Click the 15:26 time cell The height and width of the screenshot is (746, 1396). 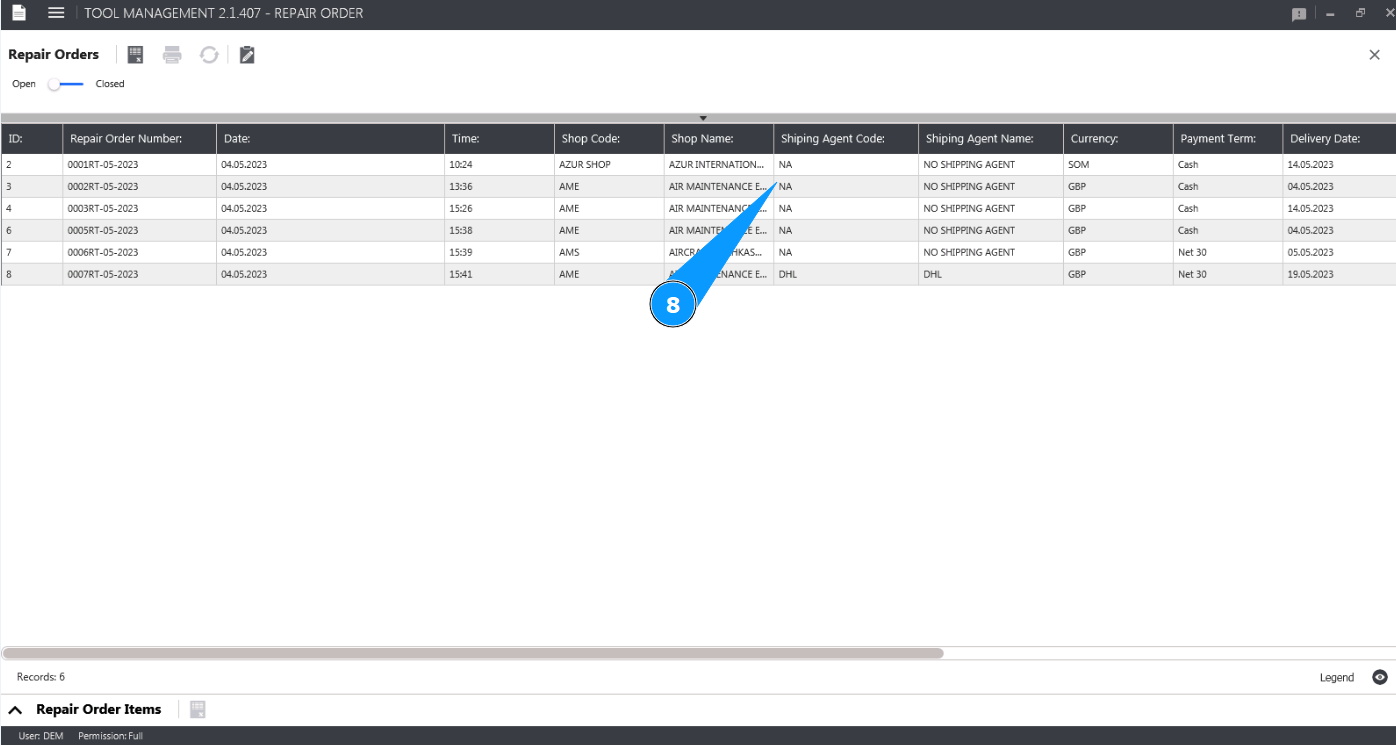pyautogui.click(x=500, y=209)
